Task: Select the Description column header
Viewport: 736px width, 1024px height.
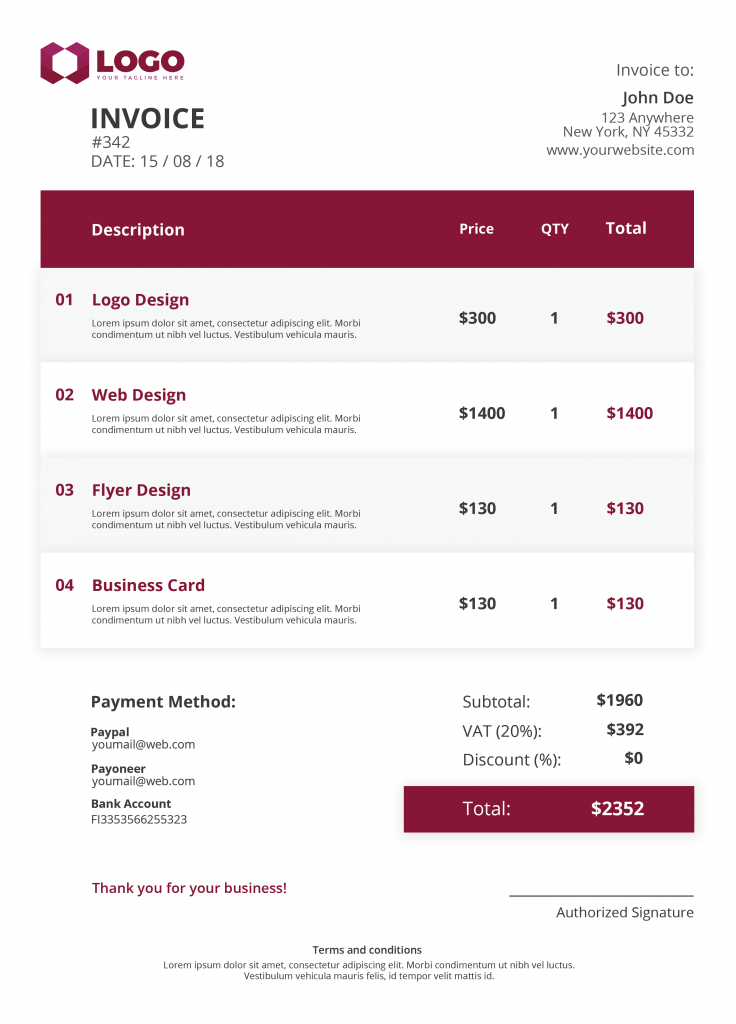Action: point(138,230)
